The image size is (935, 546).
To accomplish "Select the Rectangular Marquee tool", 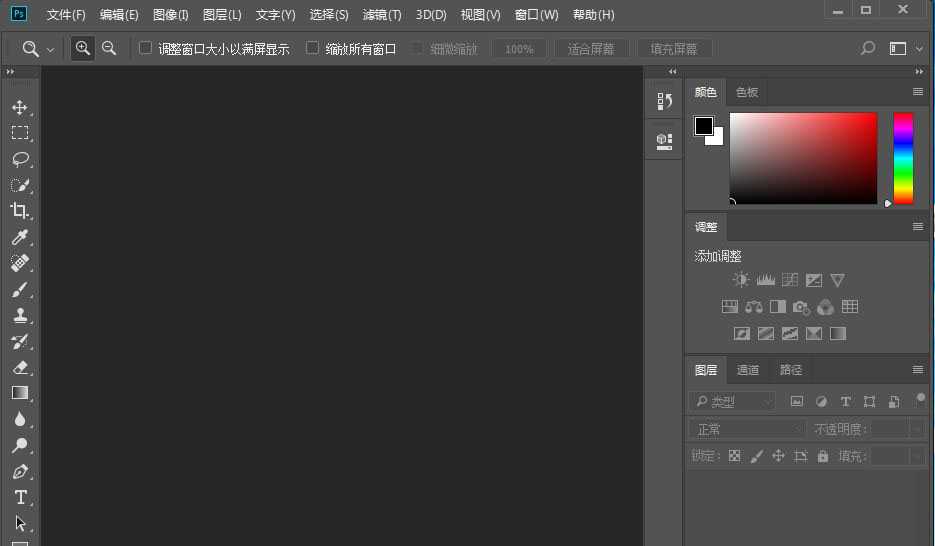I will [x=19, y=133].
